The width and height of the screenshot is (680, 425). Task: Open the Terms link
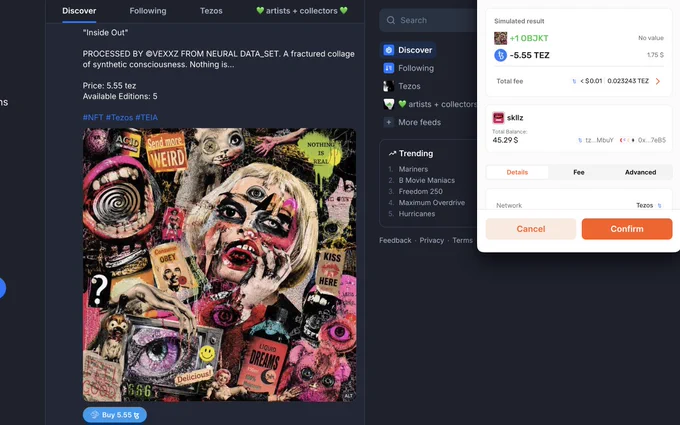pos(462,240)
